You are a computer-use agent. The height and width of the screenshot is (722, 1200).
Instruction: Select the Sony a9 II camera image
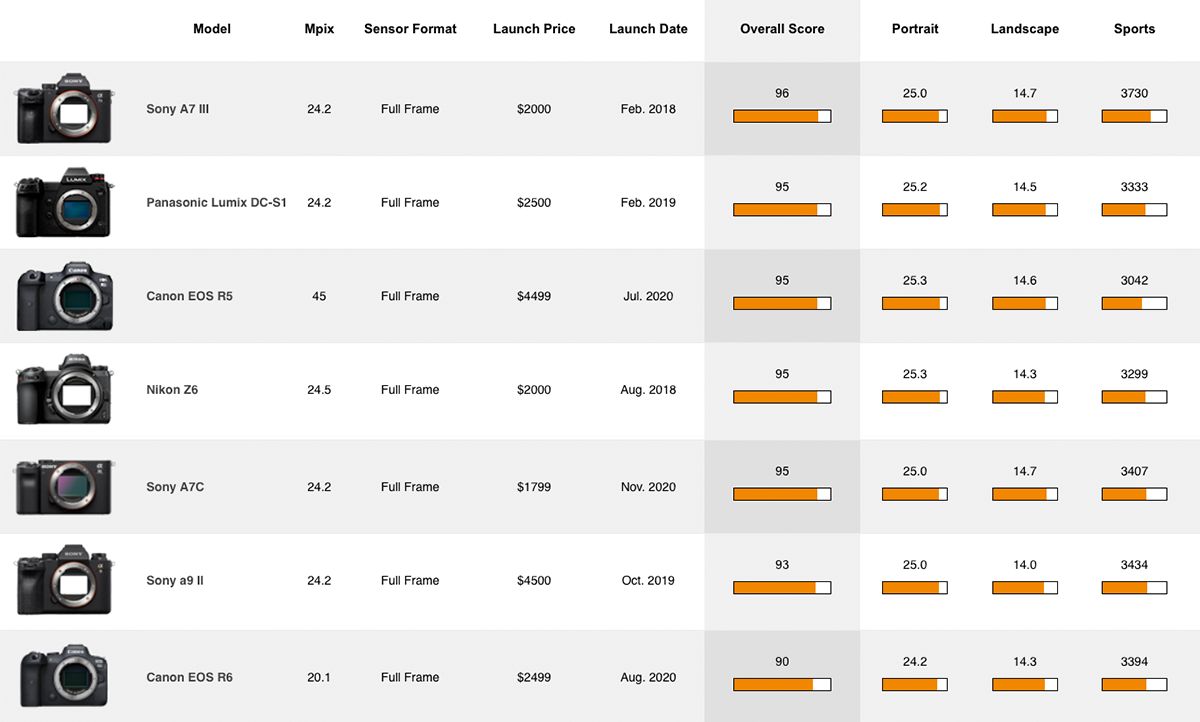64,581
